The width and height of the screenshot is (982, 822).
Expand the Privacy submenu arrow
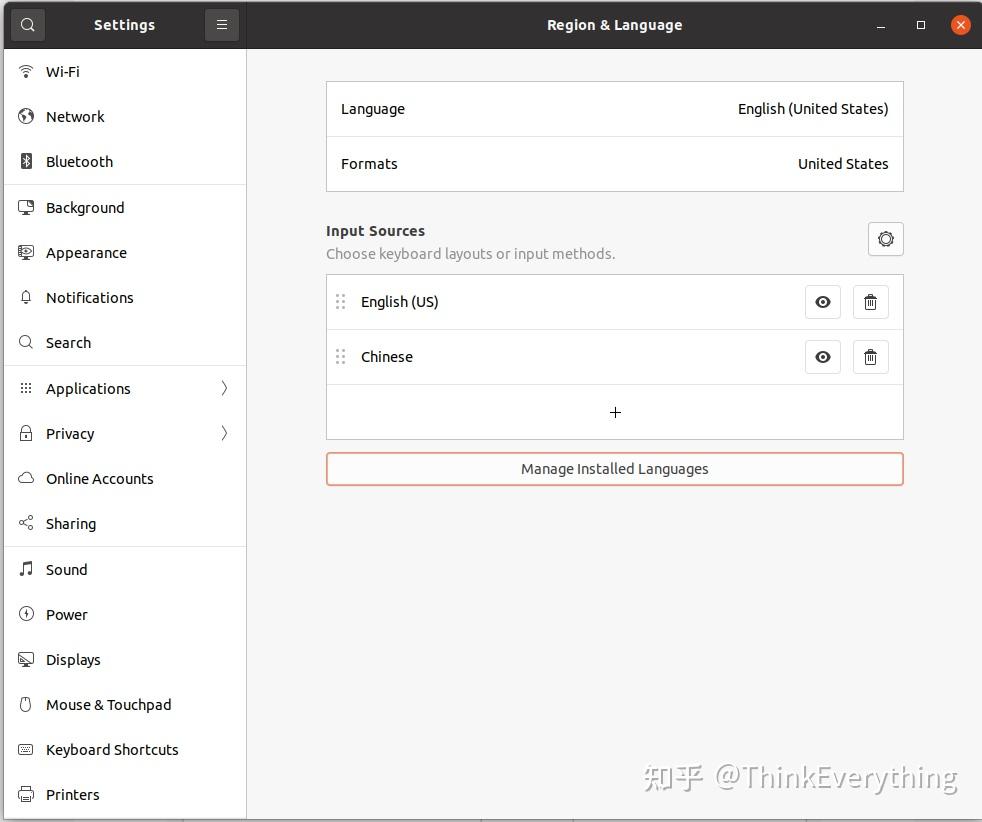pos(224,434)
